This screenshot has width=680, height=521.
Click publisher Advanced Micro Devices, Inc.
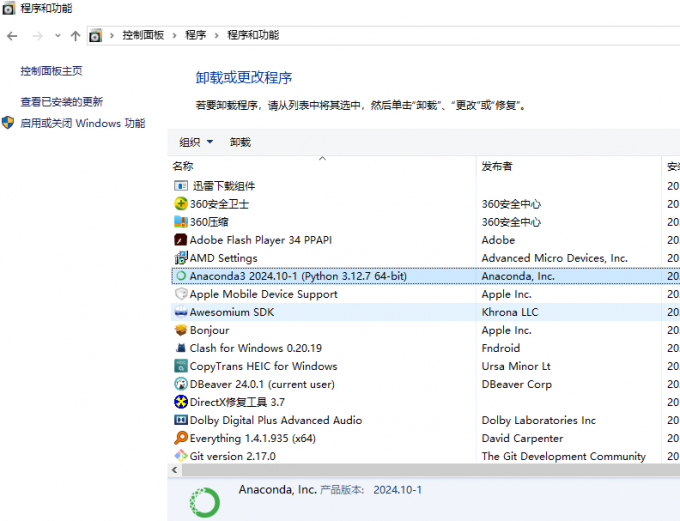tap(554, 258)
